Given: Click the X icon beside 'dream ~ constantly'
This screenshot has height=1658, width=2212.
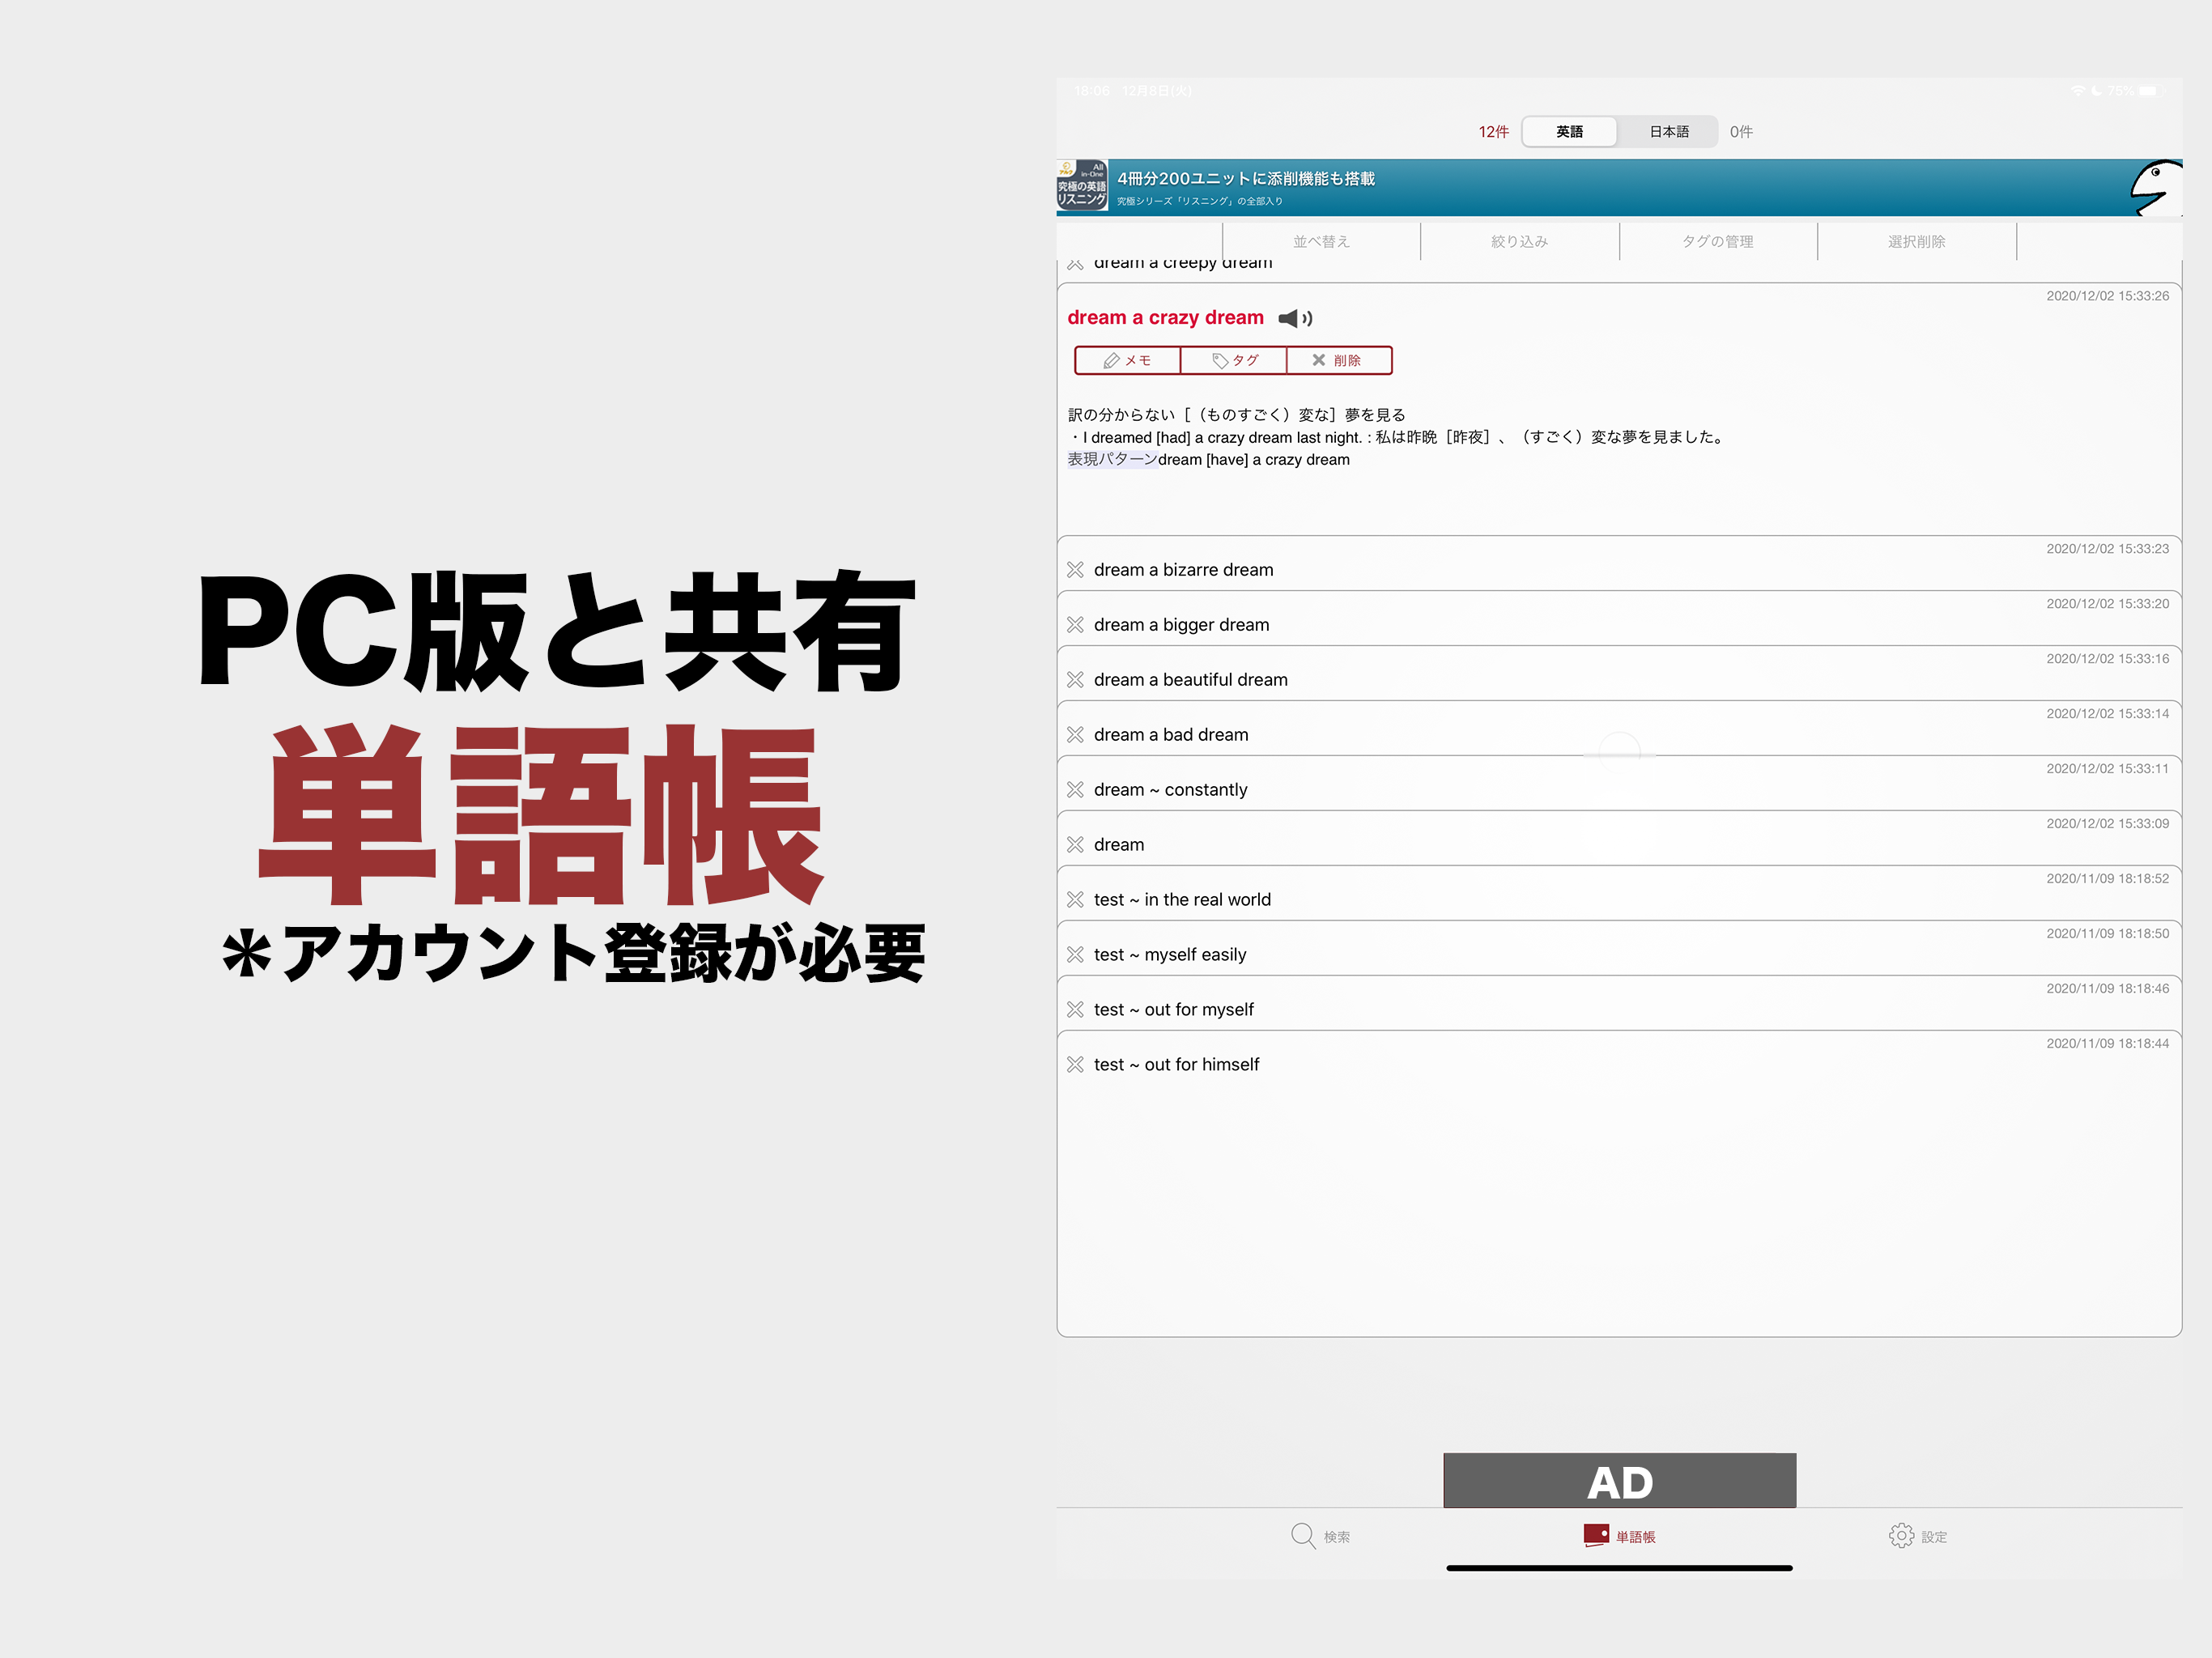Looking at the screenshot, I should click(x=1075, y=790).
